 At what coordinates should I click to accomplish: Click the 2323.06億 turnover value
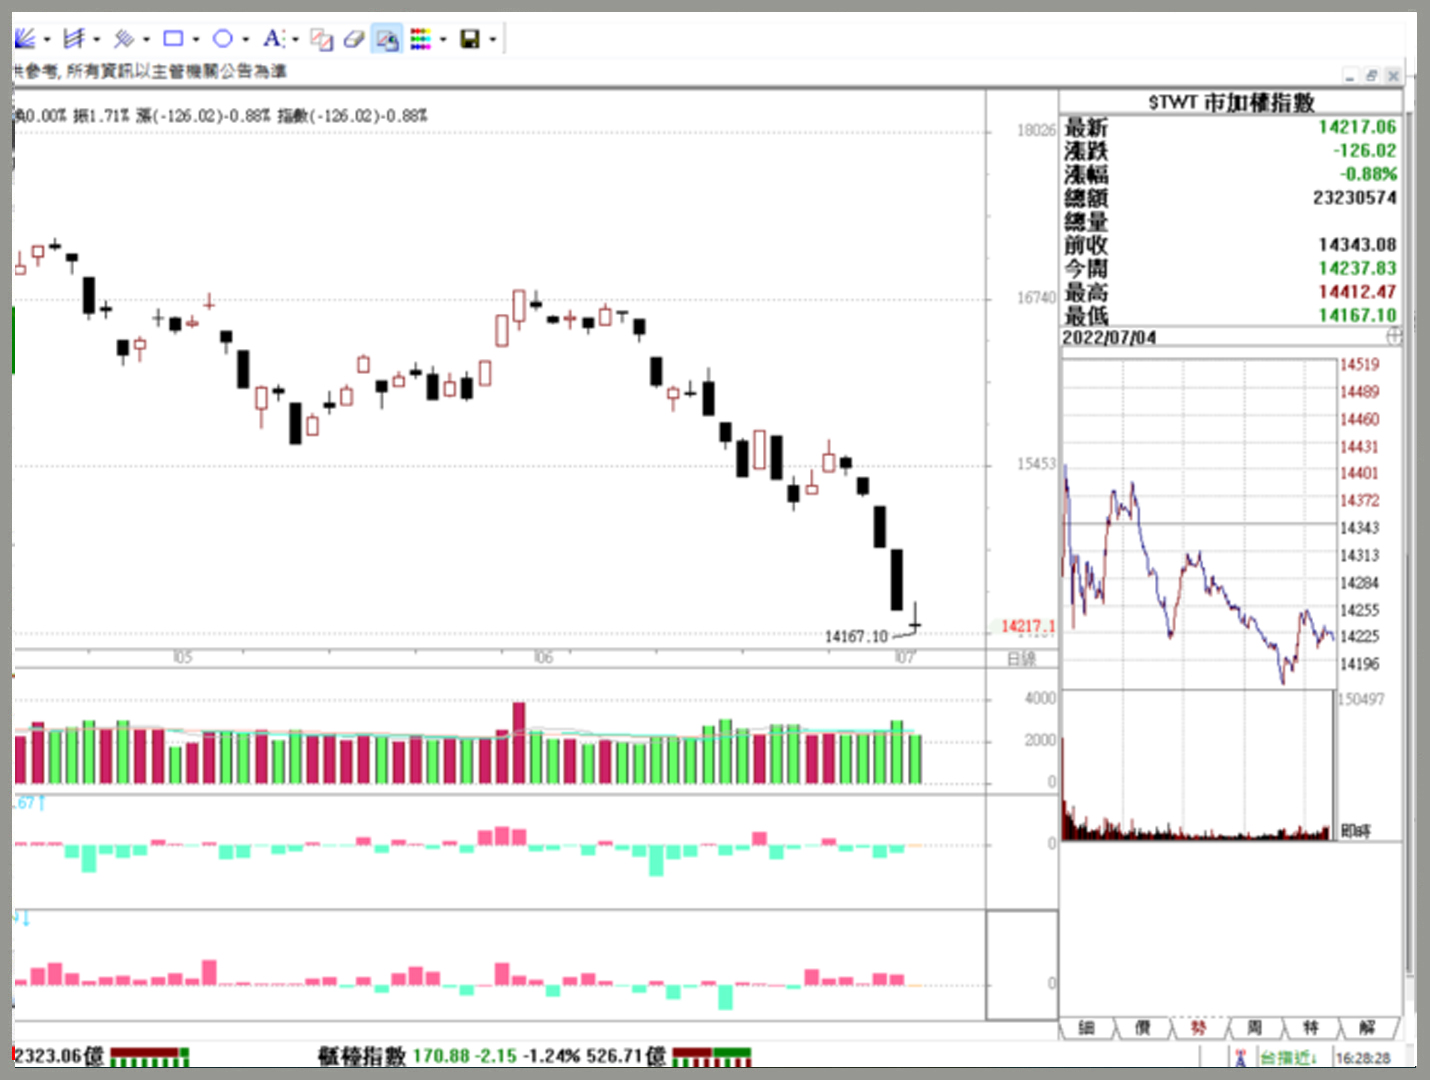[59, 1056]
